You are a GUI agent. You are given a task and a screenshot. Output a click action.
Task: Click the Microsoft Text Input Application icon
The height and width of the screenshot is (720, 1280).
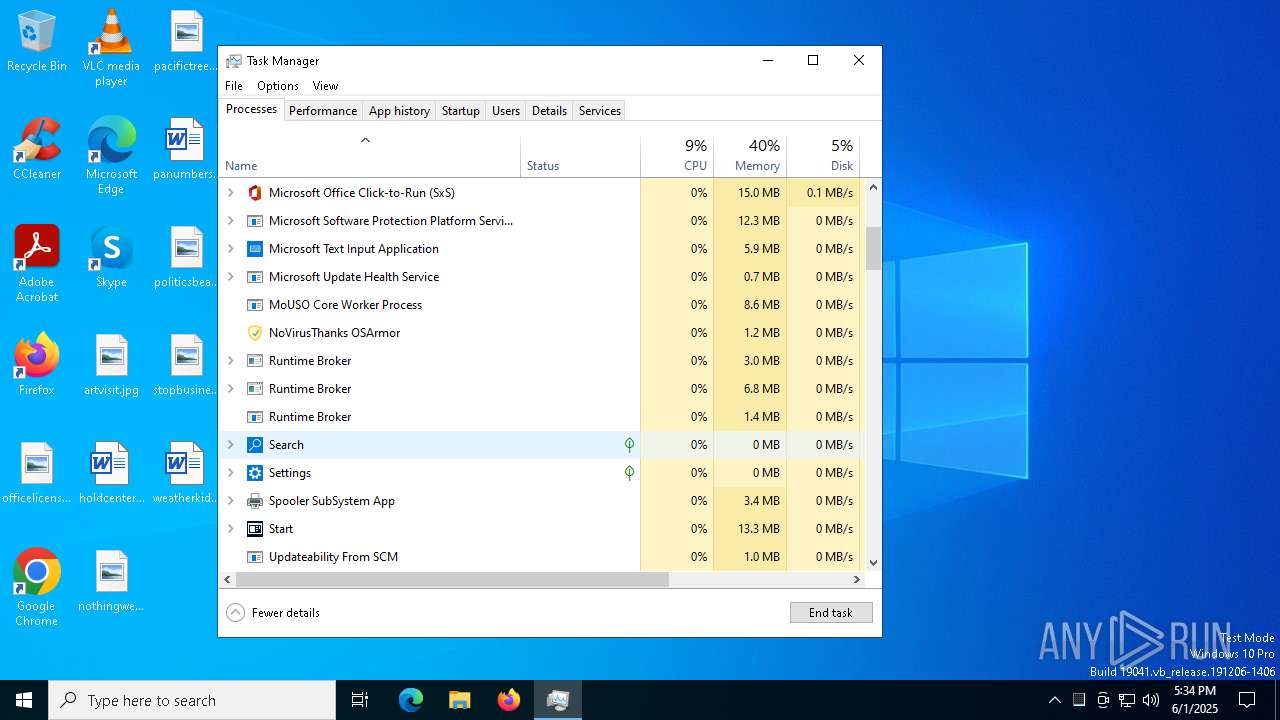click(x=255, y=249)
